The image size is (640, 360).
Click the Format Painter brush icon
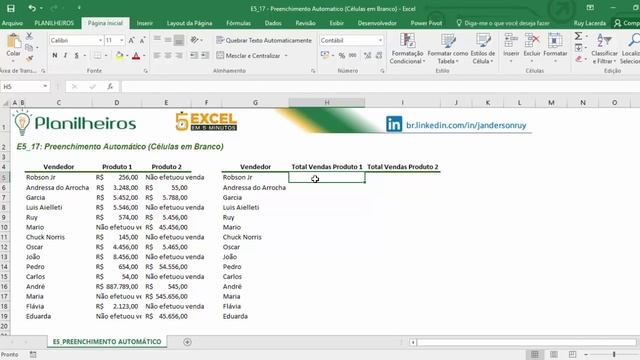pos(29,59)
